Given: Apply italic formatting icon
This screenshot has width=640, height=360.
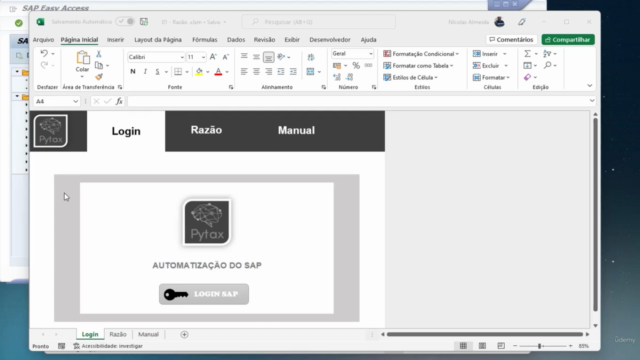Looking at the screenshot, I should (x=145, y=71).
